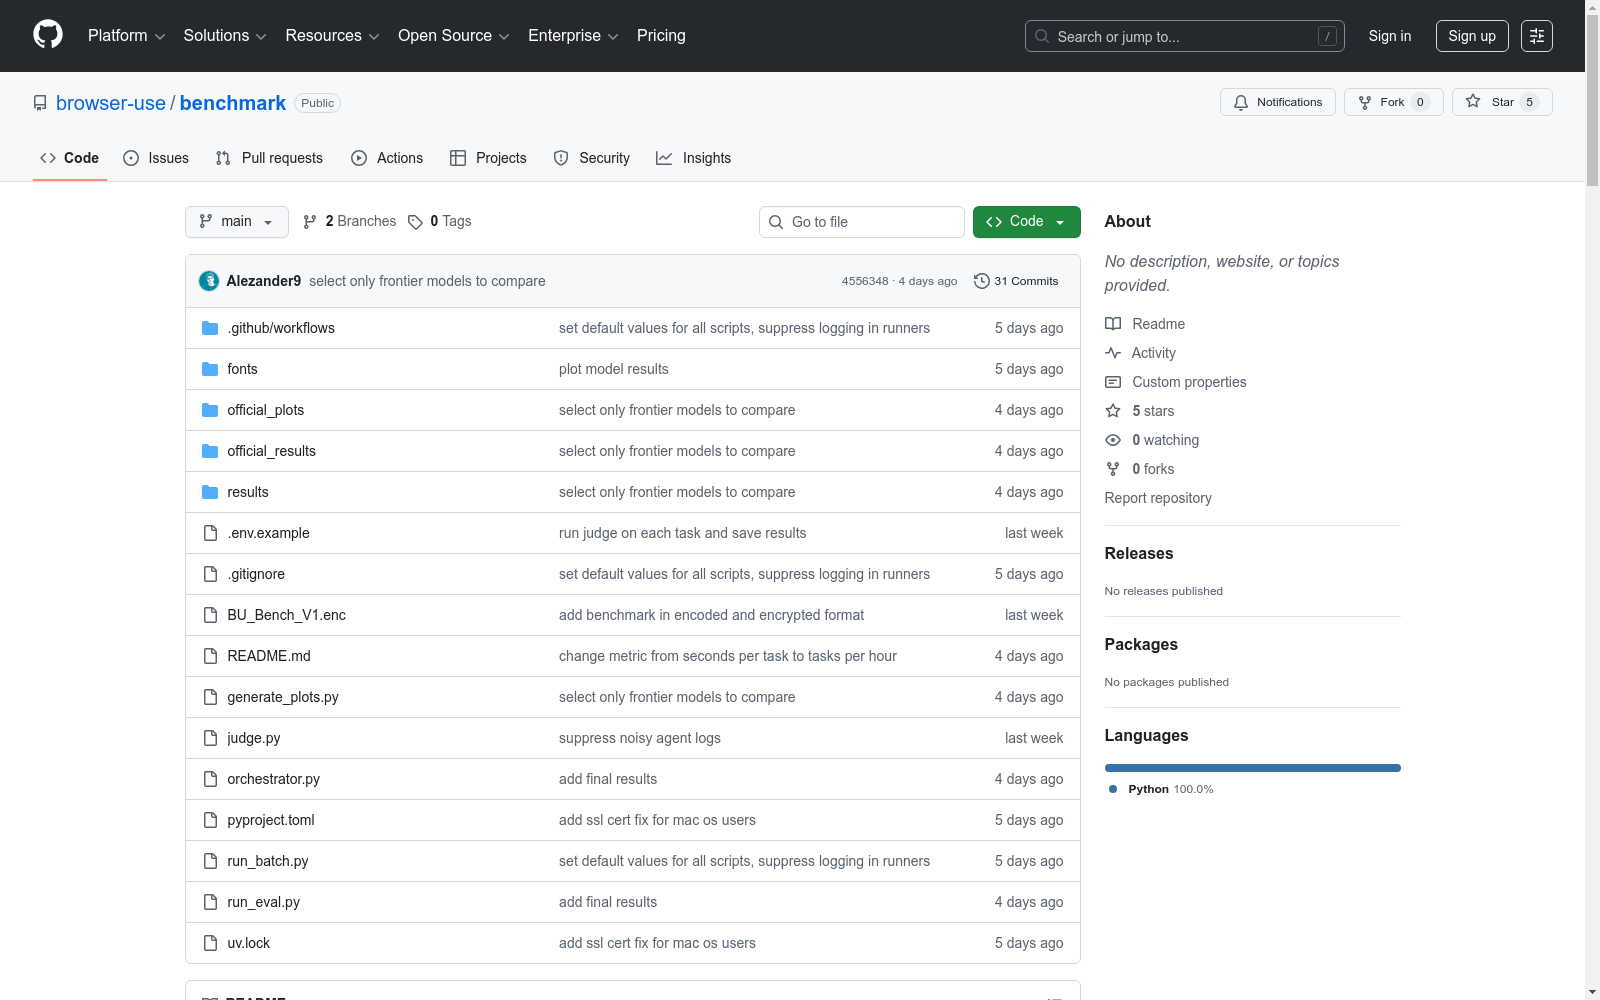
Task: Click the fork icon beside 0 forks
Action: pos(1113,469)
